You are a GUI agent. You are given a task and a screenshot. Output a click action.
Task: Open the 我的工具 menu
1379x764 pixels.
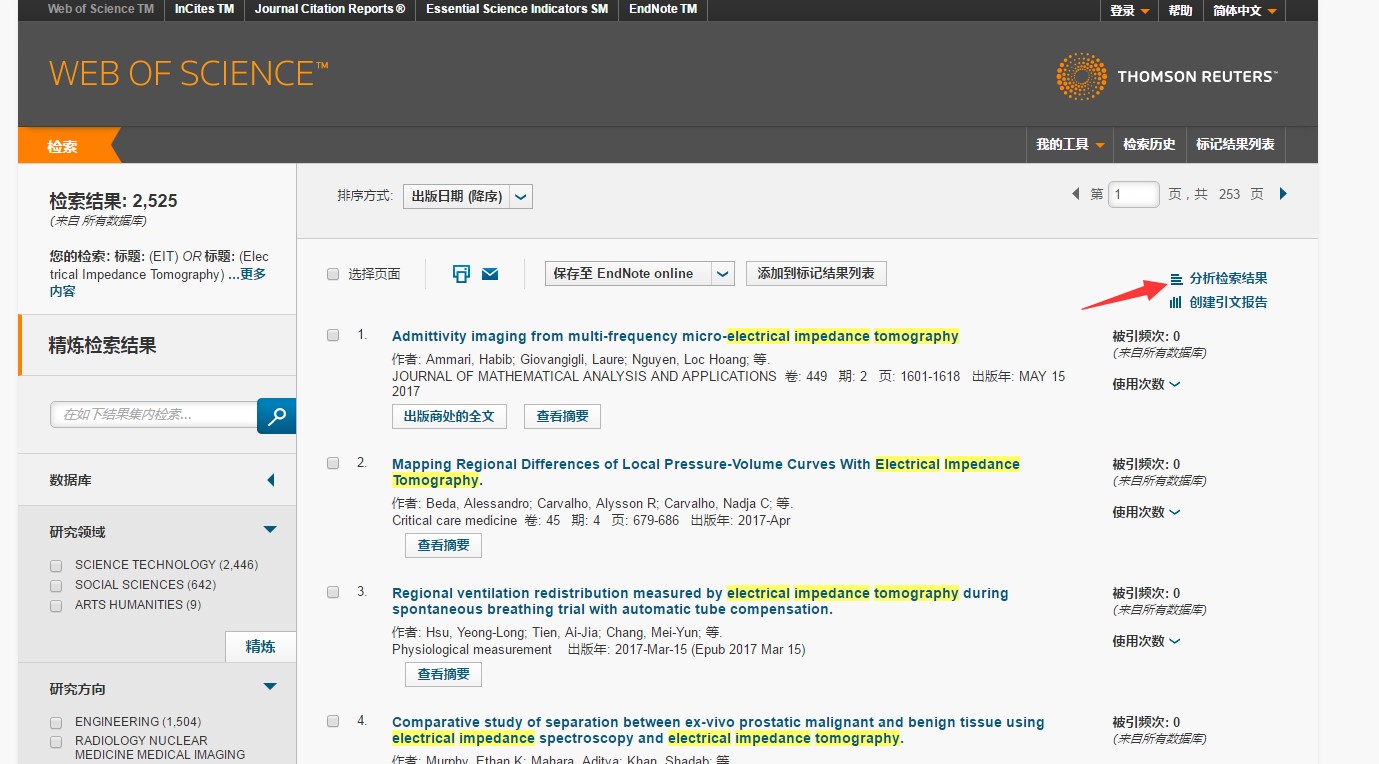1070,145
